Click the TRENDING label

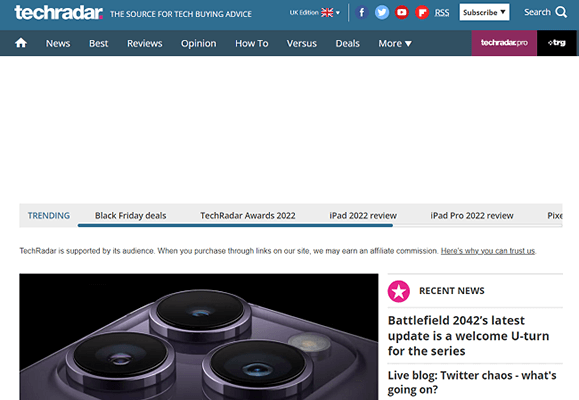(x=49, y=215)
